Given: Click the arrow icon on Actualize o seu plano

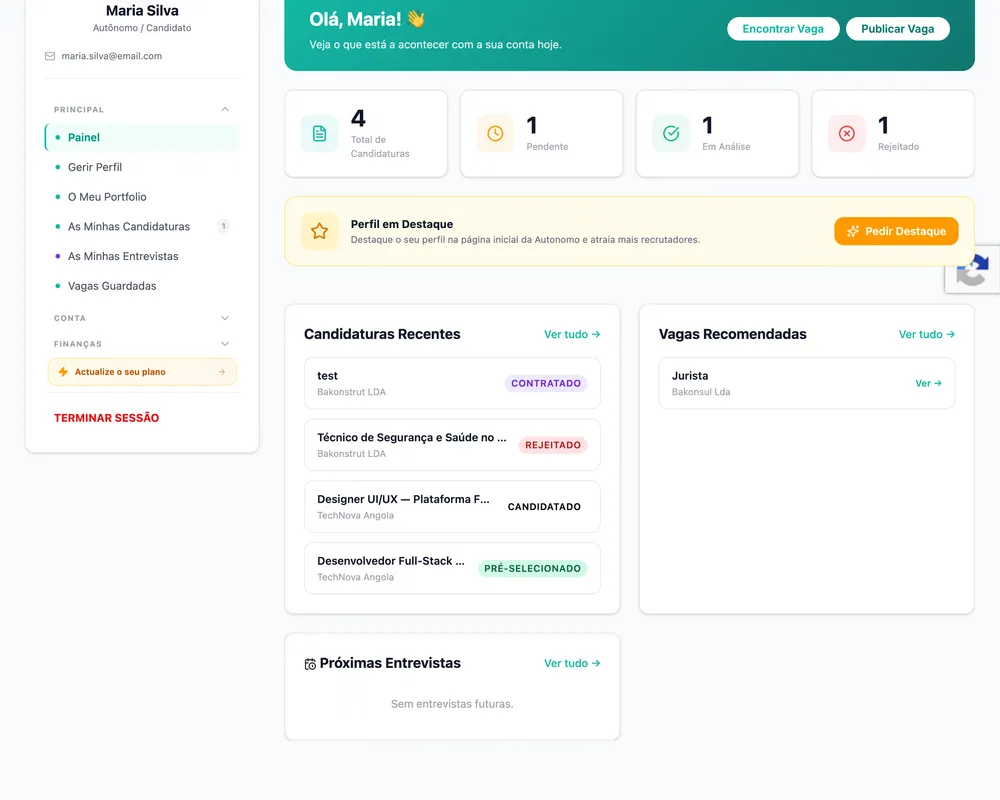Looking at the screenshot, I should point(222,372).
